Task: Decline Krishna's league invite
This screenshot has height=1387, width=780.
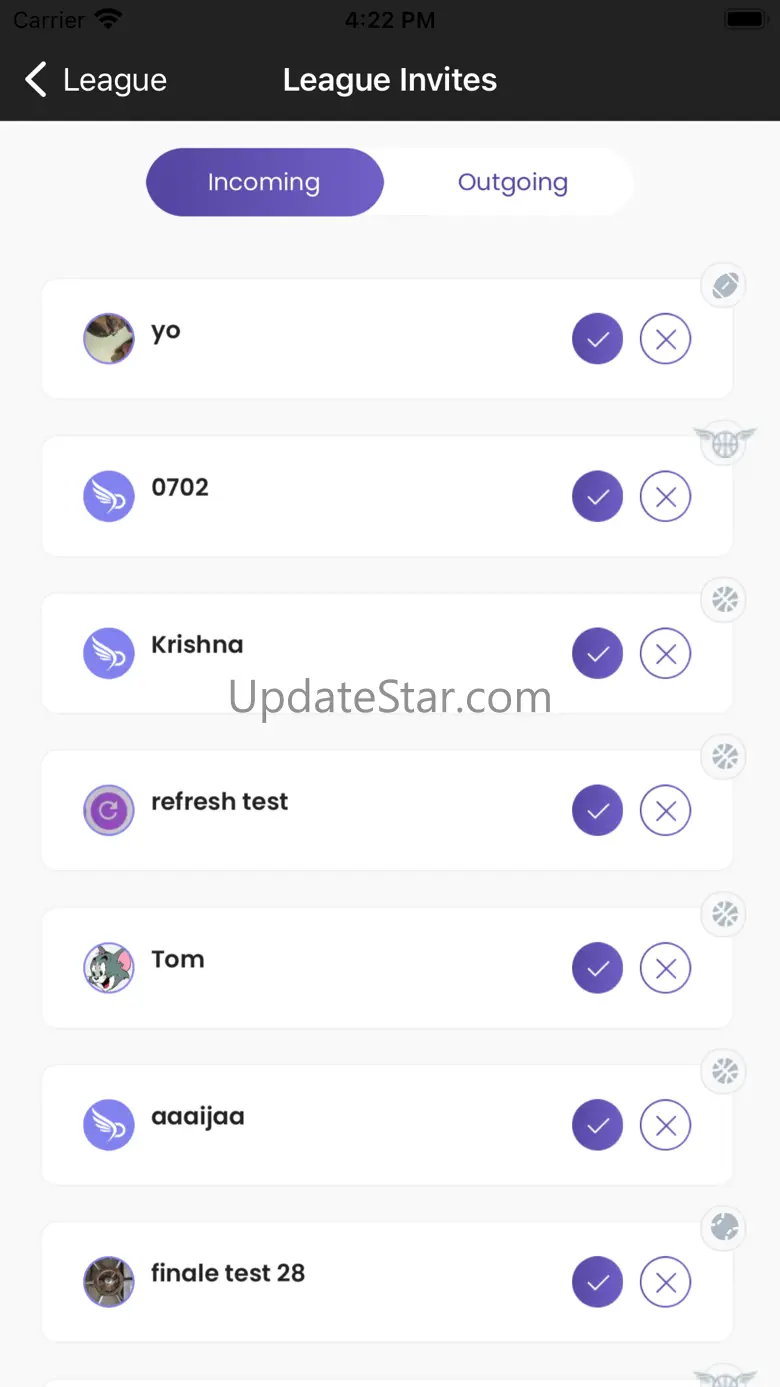Action: [665, 653]
